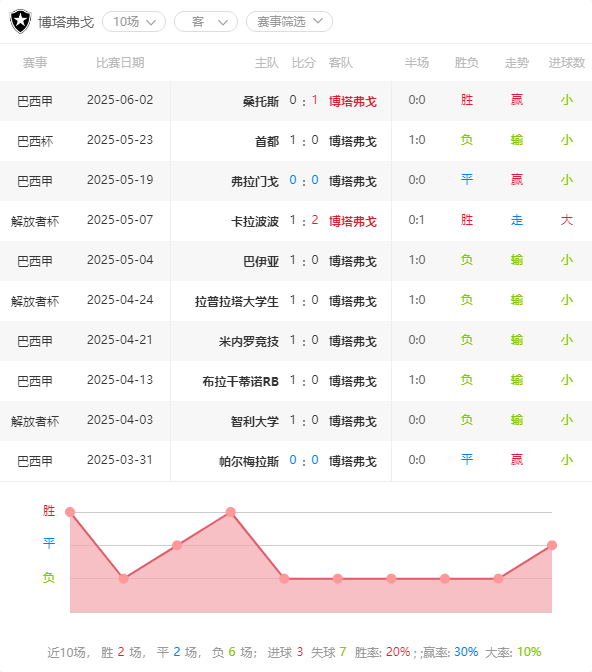Screen dimensions: 592x672
Task: Select the 卡拉波波 team name
Action: (255, 221)
